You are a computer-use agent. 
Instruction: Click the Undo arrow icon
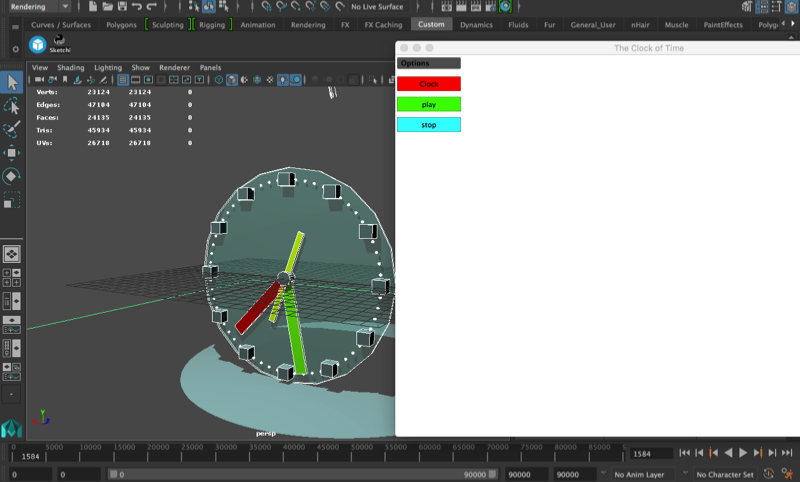(x=137, y=6)
